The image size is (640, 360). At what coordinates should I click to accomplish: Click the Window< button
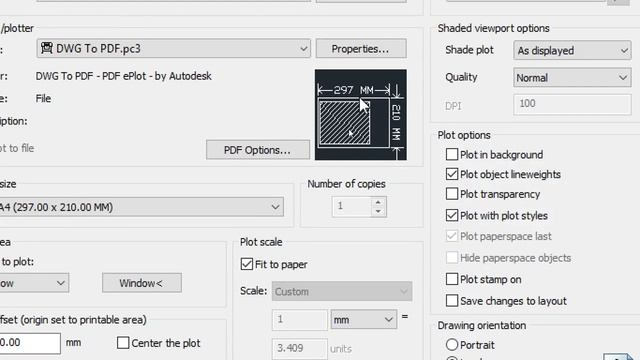coord(142,283)
